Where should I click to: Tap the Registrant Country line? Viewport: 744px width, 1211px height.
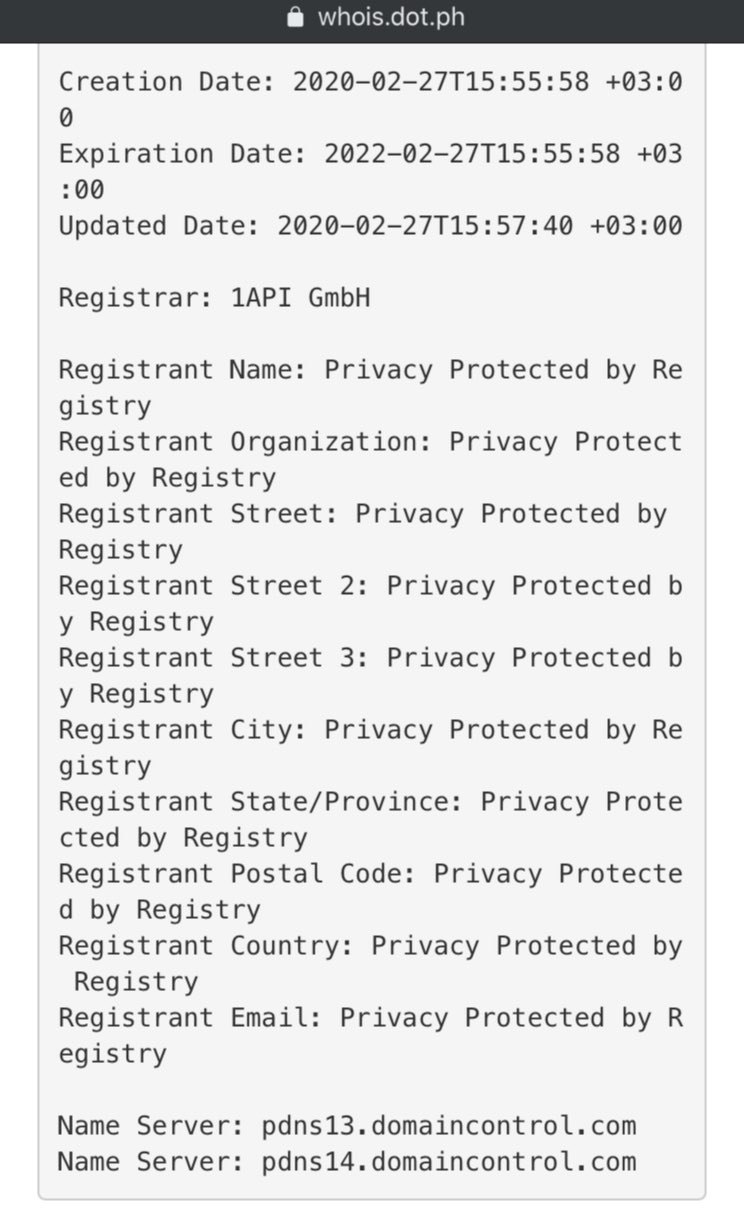370,964
